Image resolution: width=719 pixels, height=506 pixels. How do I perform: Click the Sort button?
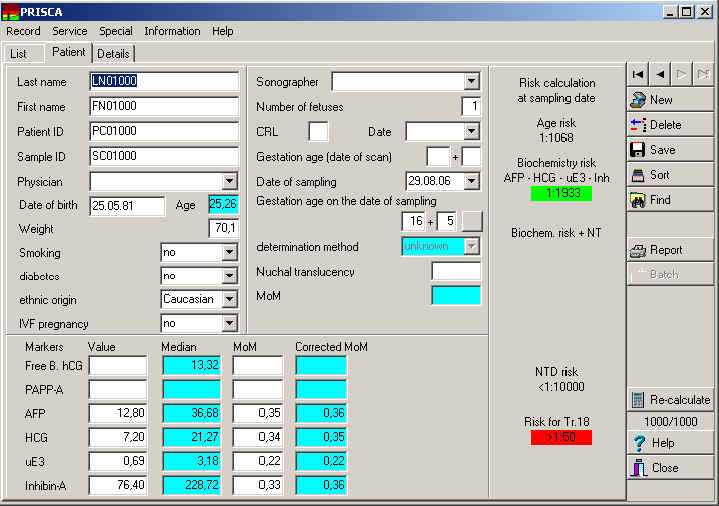pos(670,175)
